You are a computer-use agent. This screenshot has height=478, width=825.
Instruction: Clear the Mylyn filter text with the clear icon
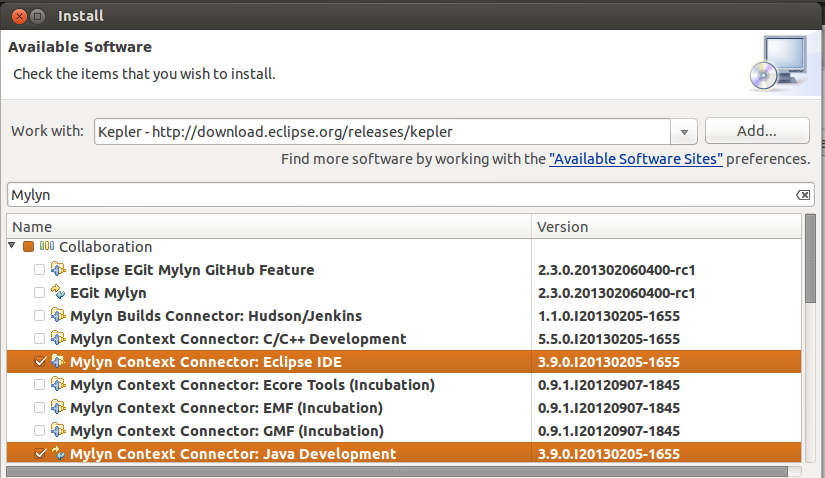(x=803, y=195)
